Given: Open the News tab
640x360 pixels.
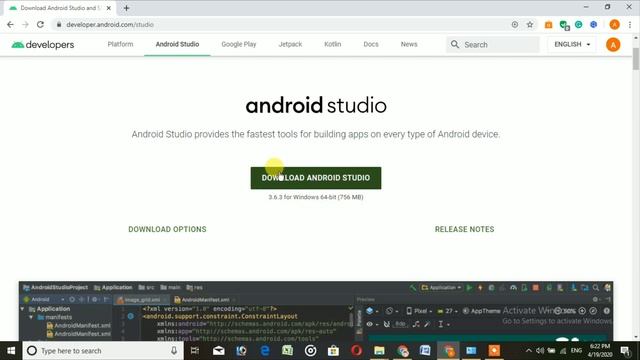Looking at the screenshot, I should [x=409, y=44].
